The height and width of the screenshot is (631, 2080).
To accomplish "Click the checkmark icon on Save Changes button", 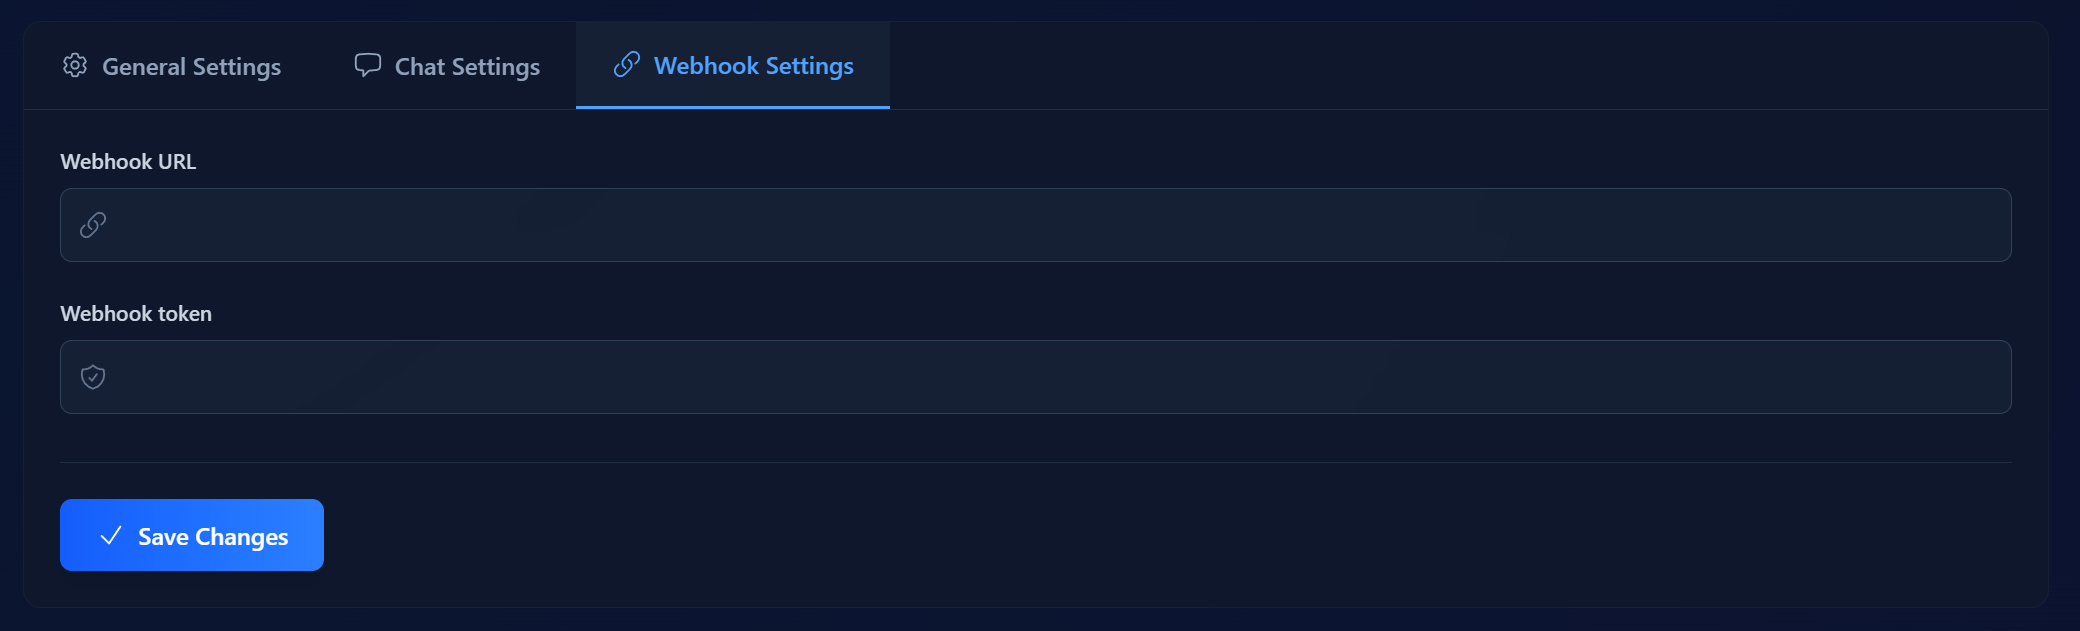I will [x=111, y=536].
